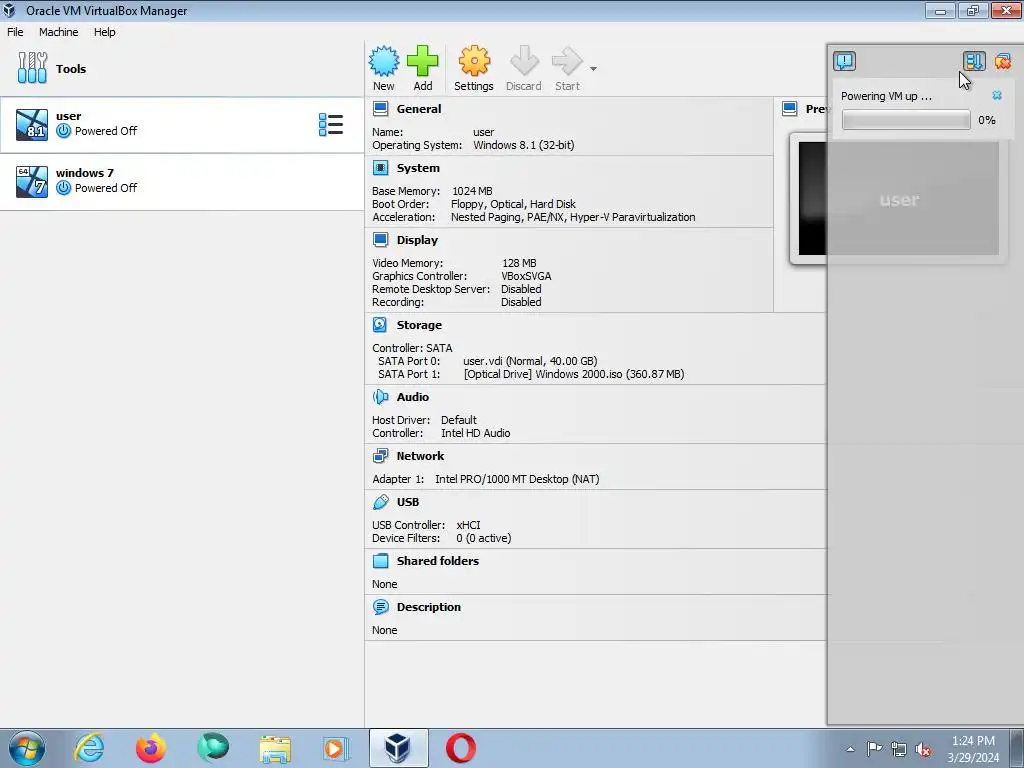The width and height of the screenshot is (1024, 768).
Task: Open the Display settings heading link
Action: pyautogui.click(x=417, y=240)
